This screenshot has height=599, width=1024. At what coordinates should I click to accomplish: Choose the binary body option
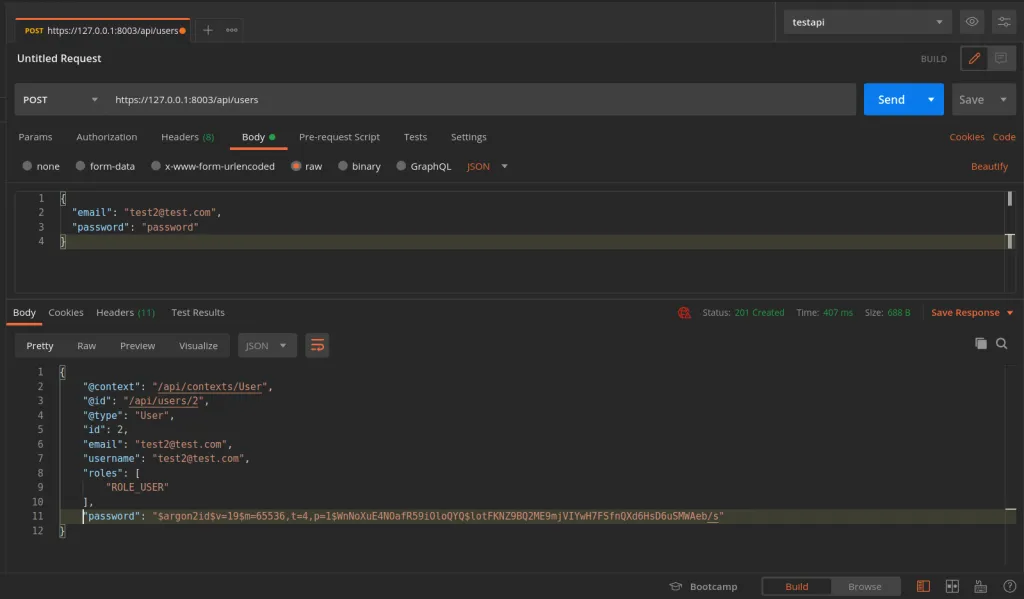(x=343, y=167)
